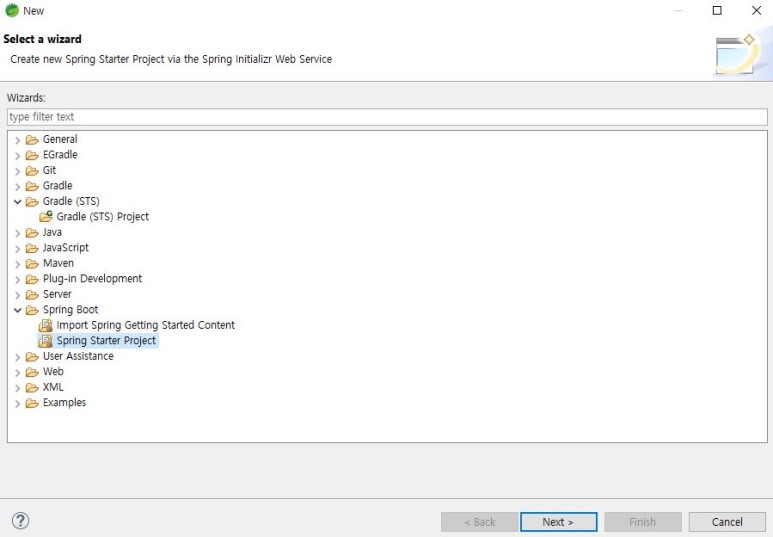Click the Spring Boot folder icon
The height and width of the screenshot is (537, 773).
(32, 310)
